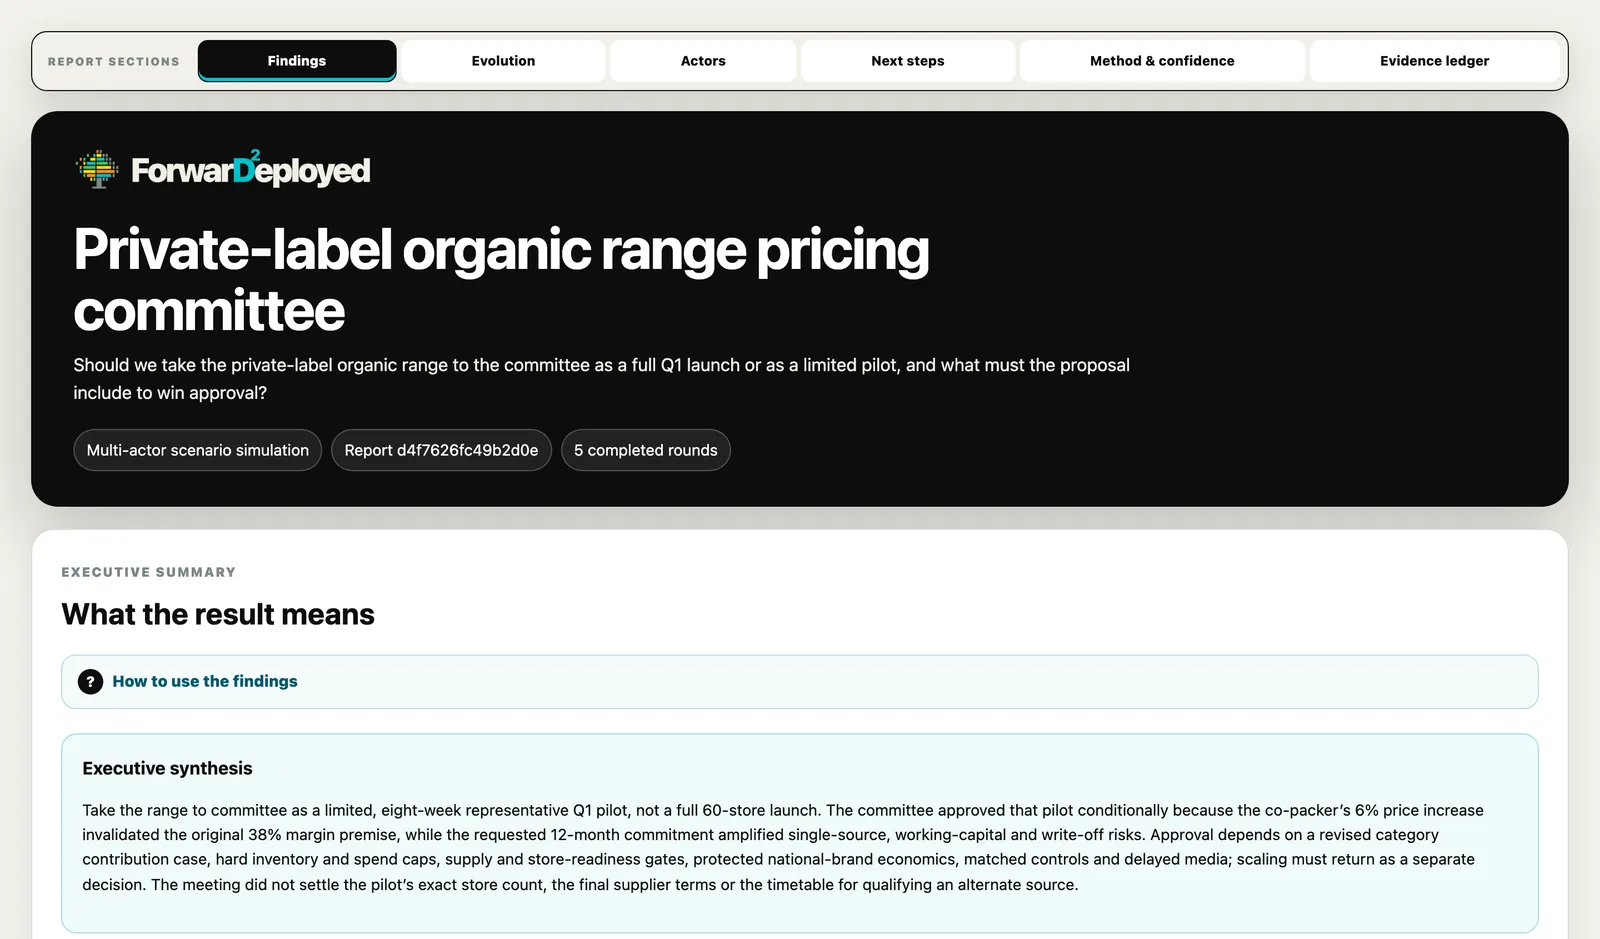Click the Multi-actor scenario simulation pill
Image resolution: width=1600 pixels, height=939 pixels.
coord(198,450)
